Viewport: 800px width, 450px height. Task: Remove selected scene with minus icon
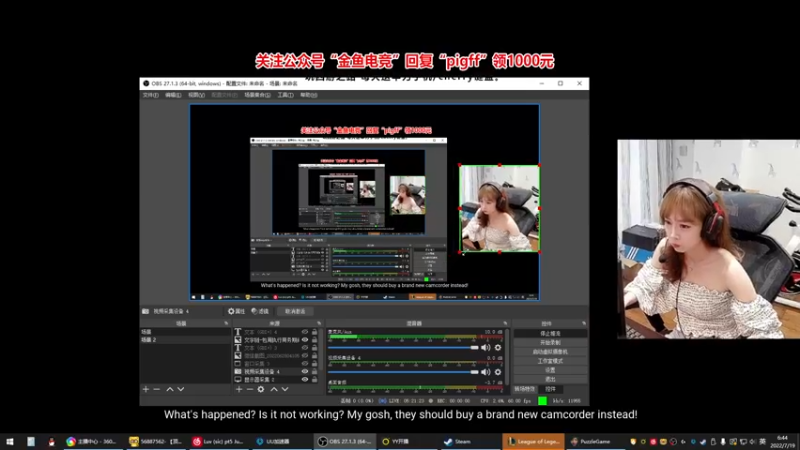(x=157, y=389)
